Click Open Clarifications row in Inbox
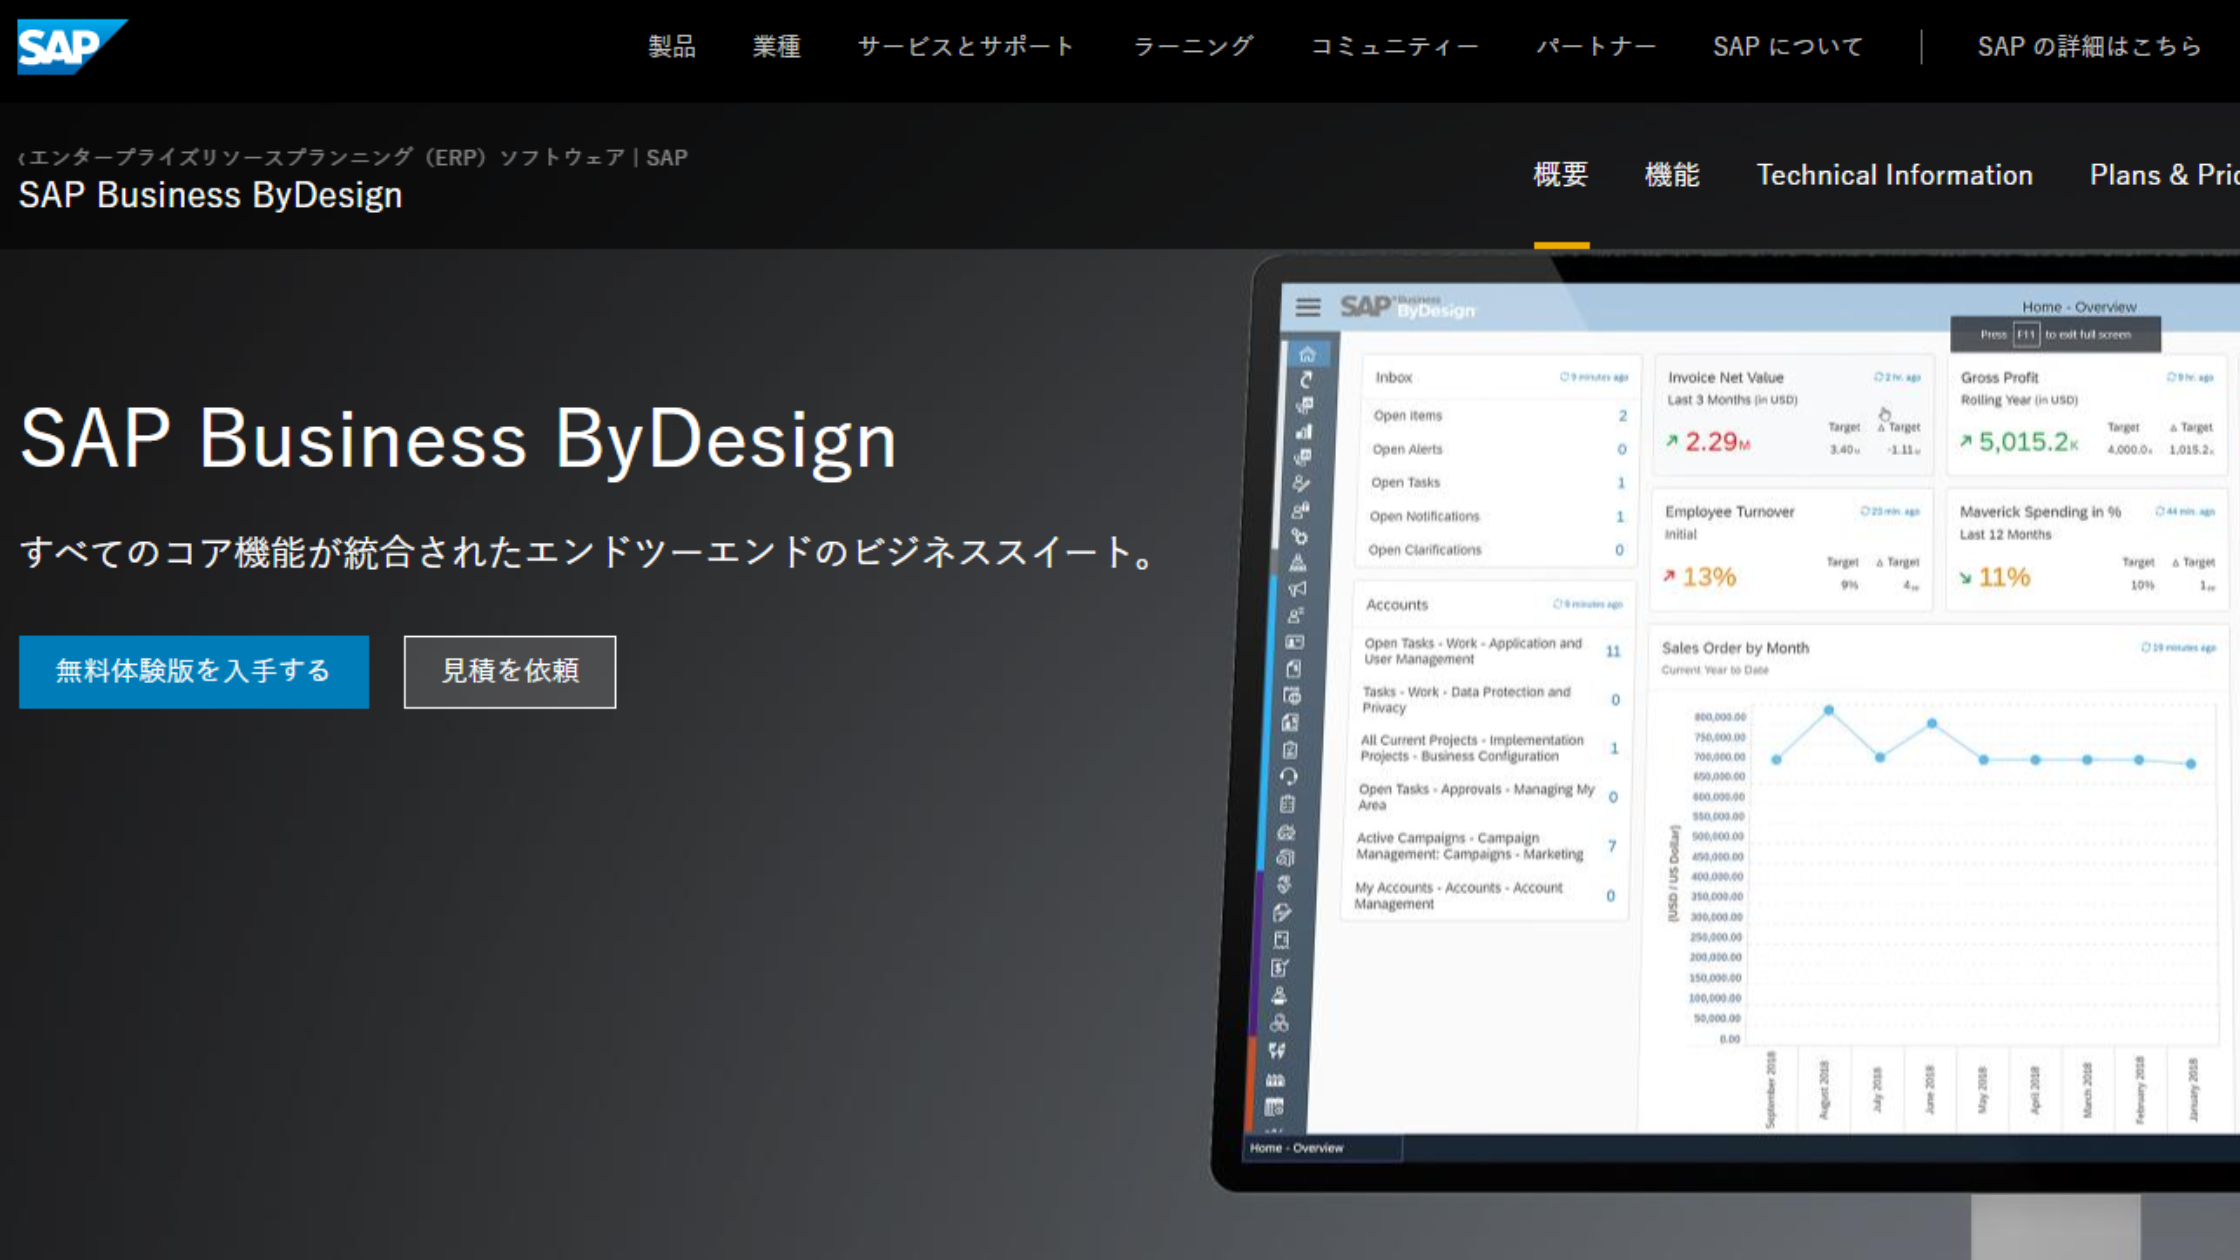 [1495, 549]
